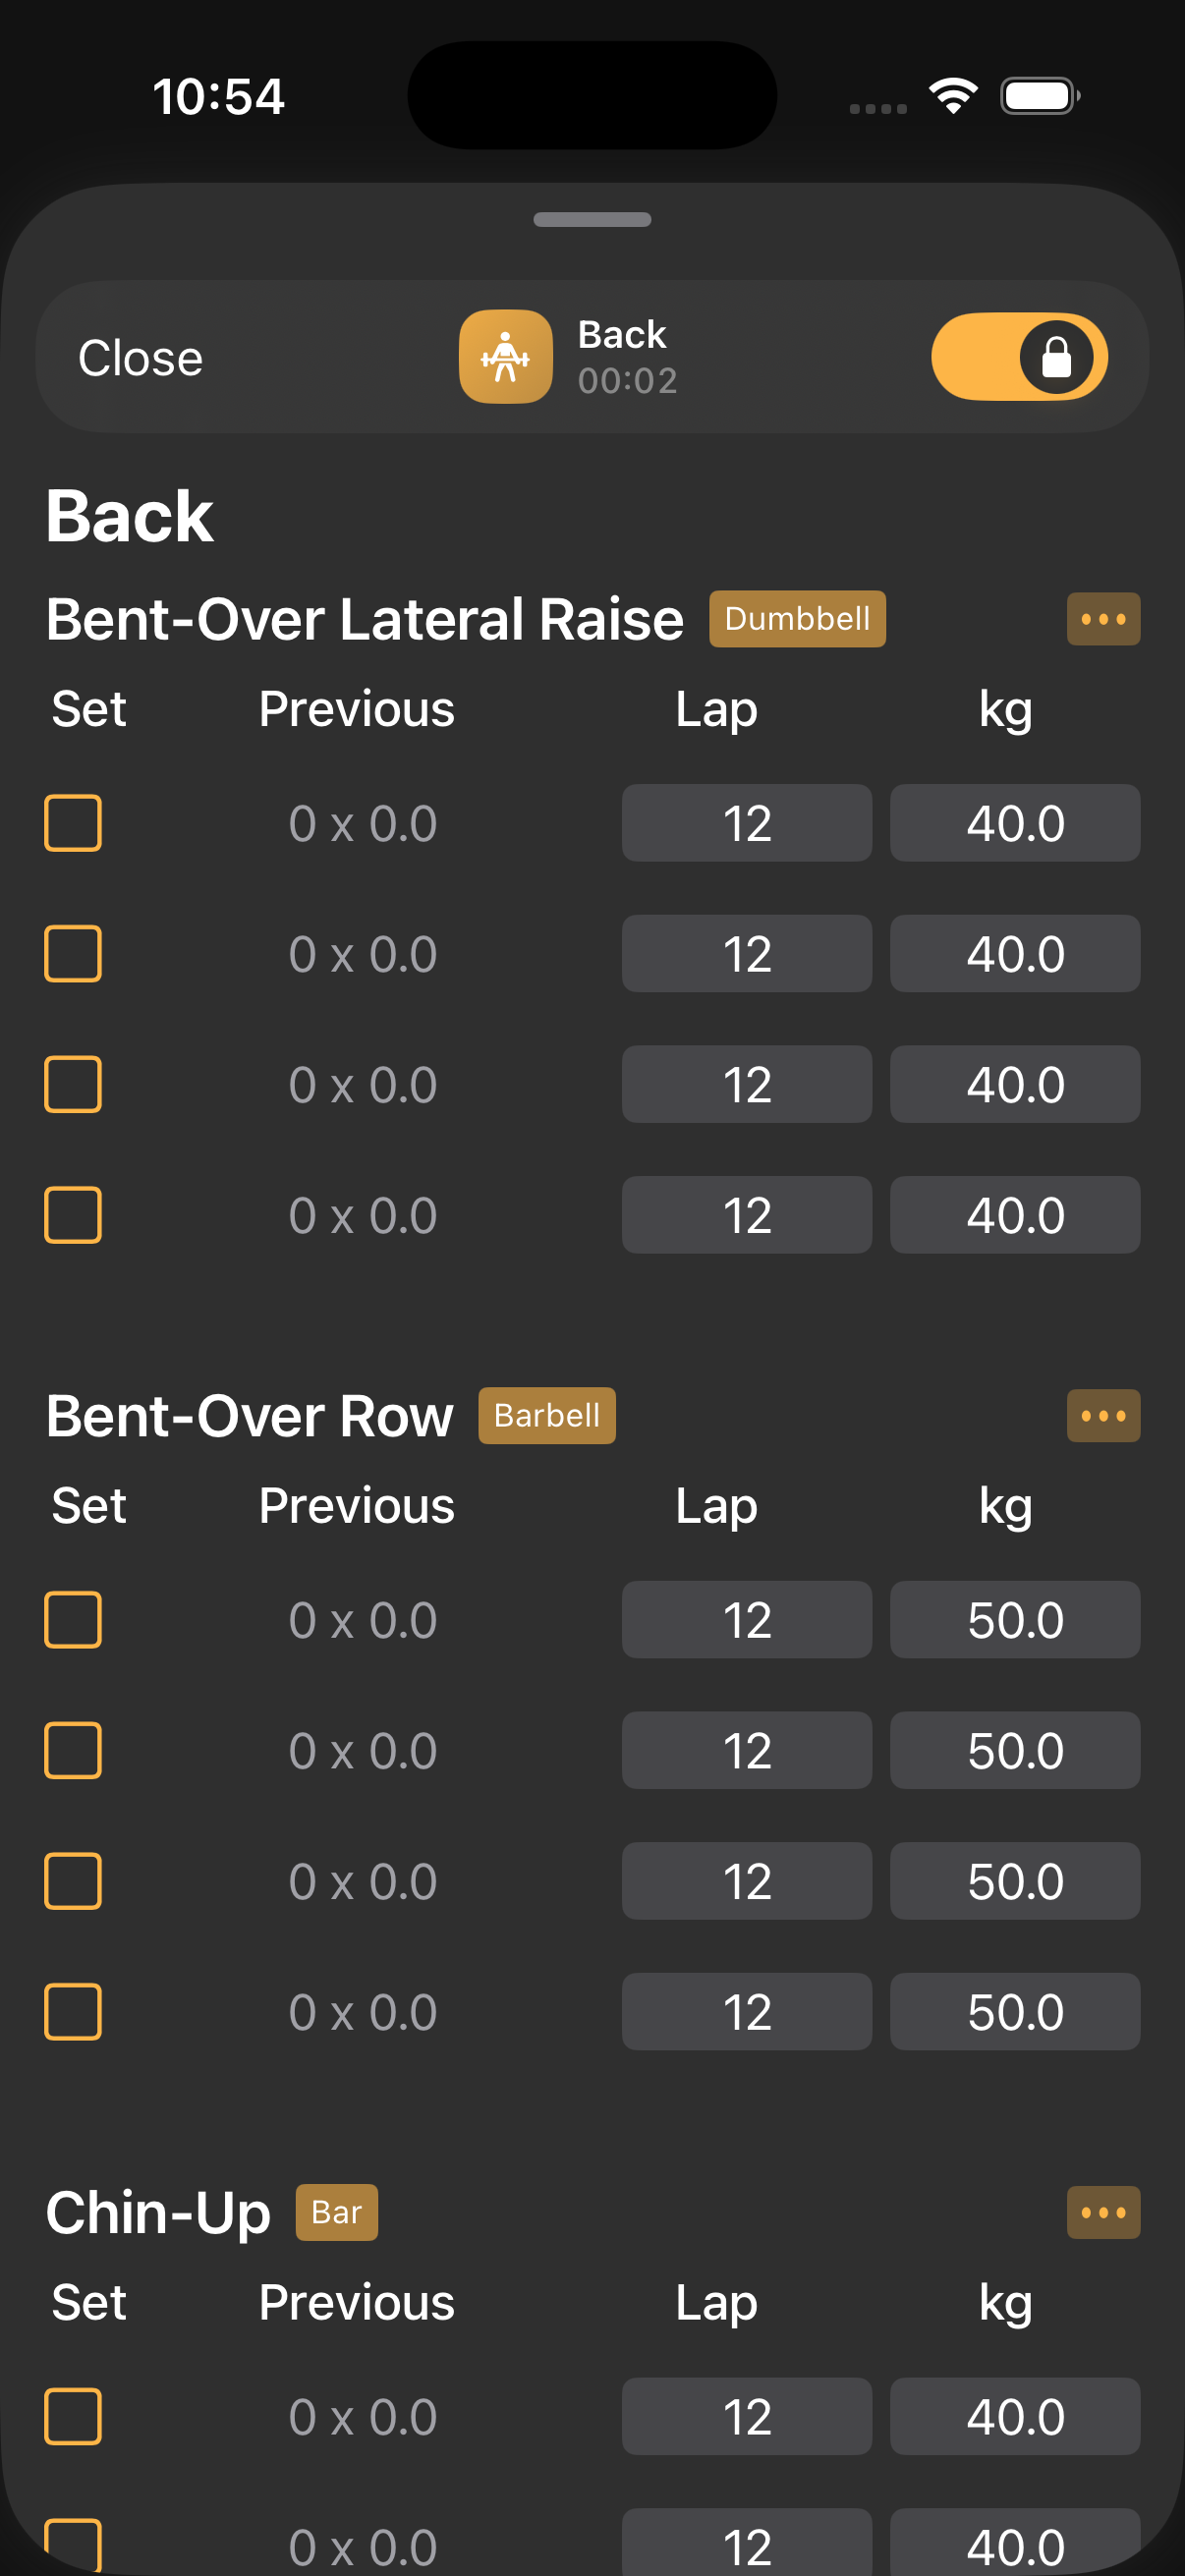Edit the 12 Lap field of first Lateral Raise set
Screen dimensions: 1185x2576
click(746, 823)
